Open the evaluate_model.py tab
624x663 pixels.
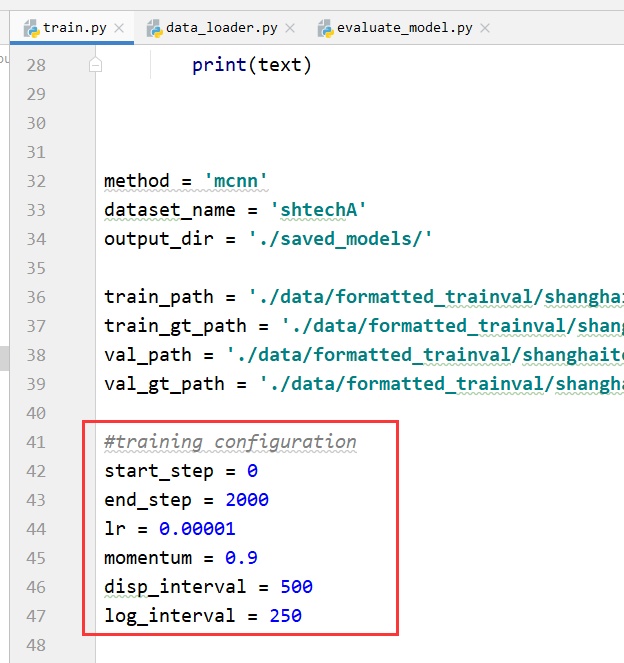405,28
